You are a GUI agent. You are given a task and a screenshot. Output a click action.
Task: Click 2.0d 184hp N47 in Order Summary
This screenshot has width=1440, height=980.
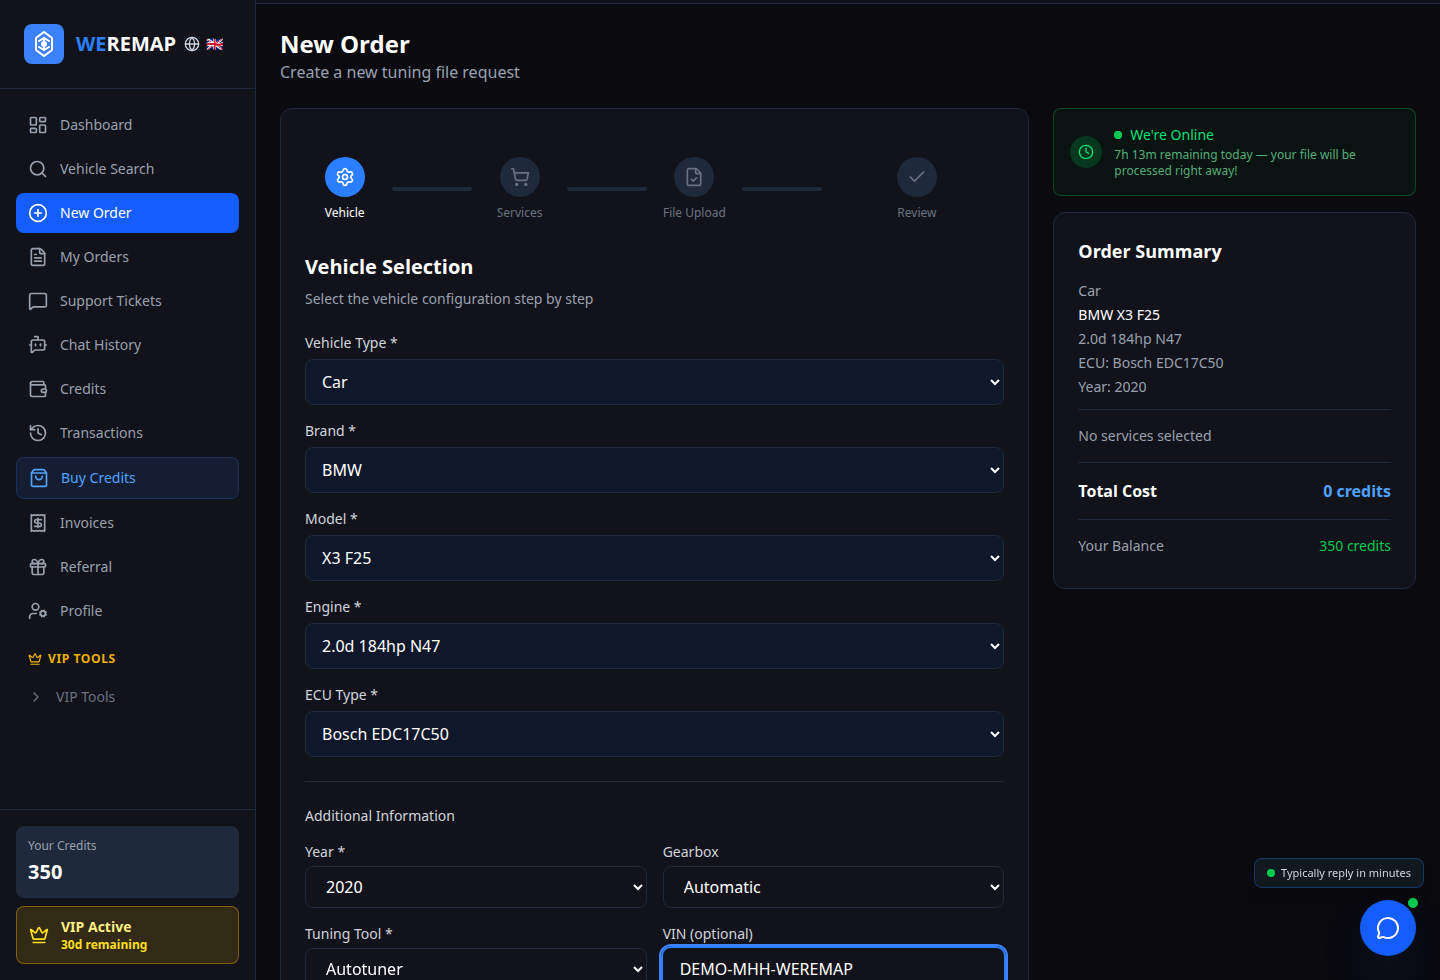point(1130,339)
